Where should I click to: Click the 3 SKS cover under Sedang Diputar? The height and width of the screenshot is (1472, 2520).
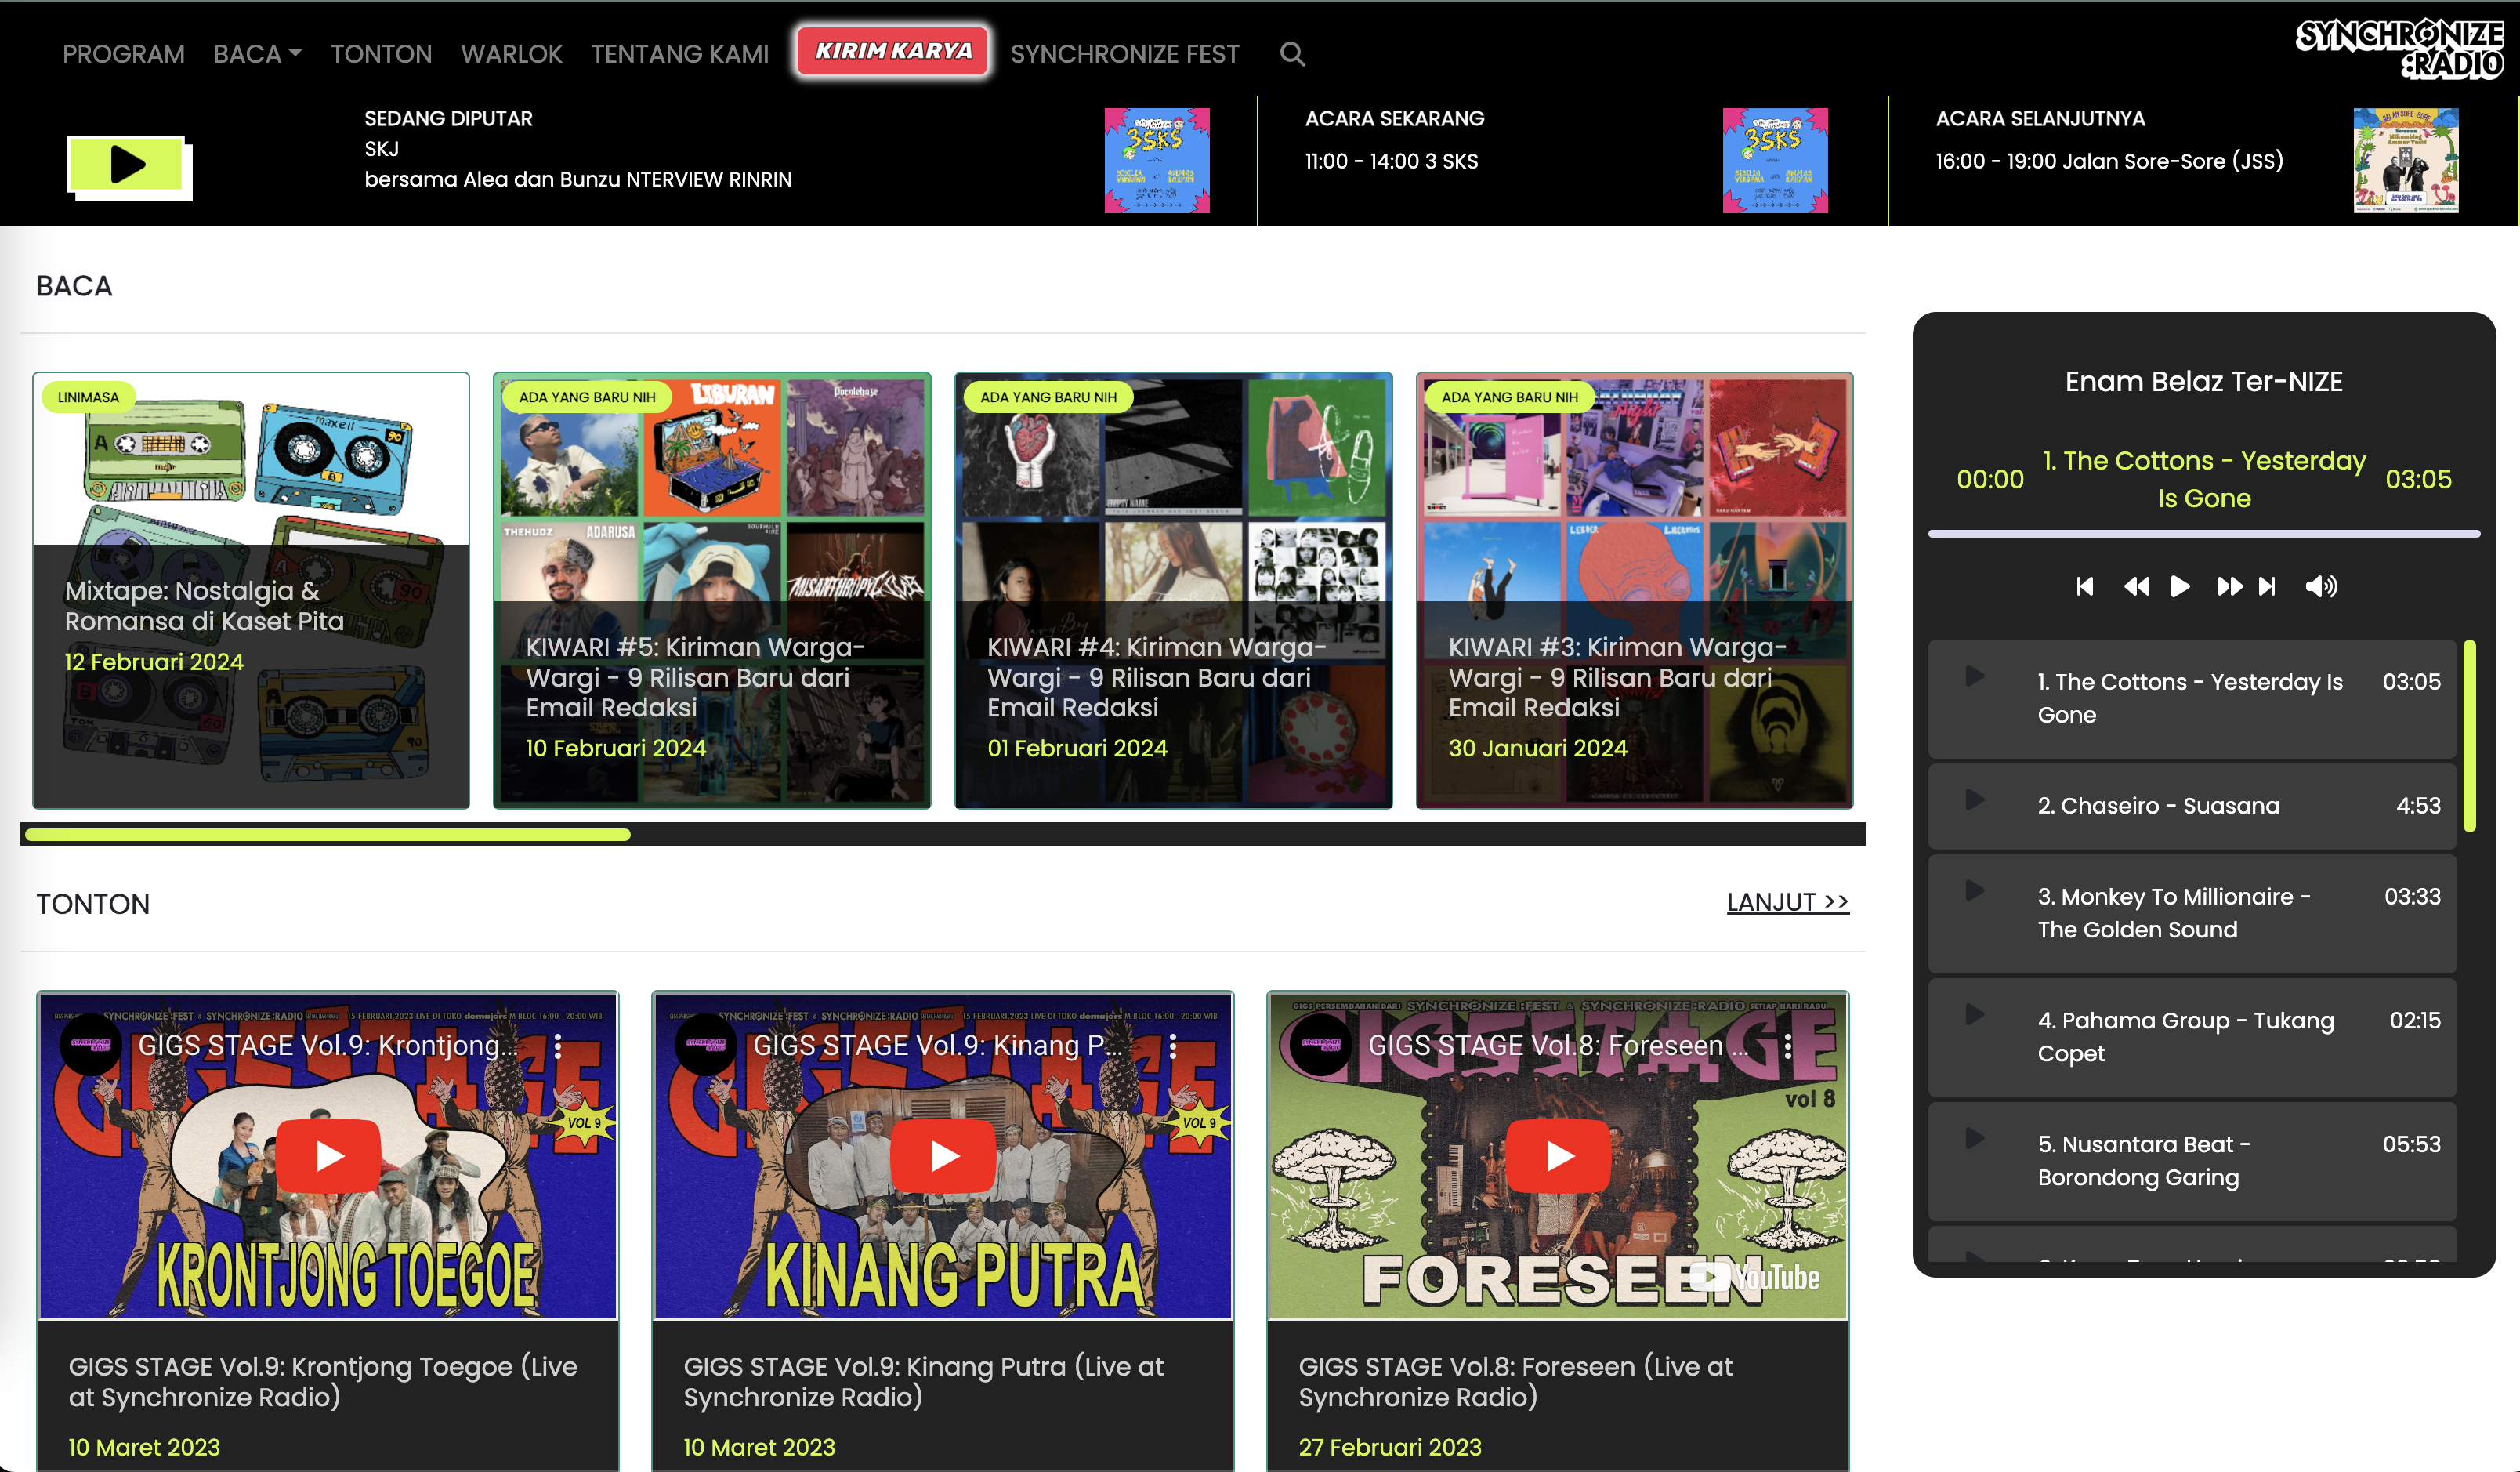[x=1157, y=160]
